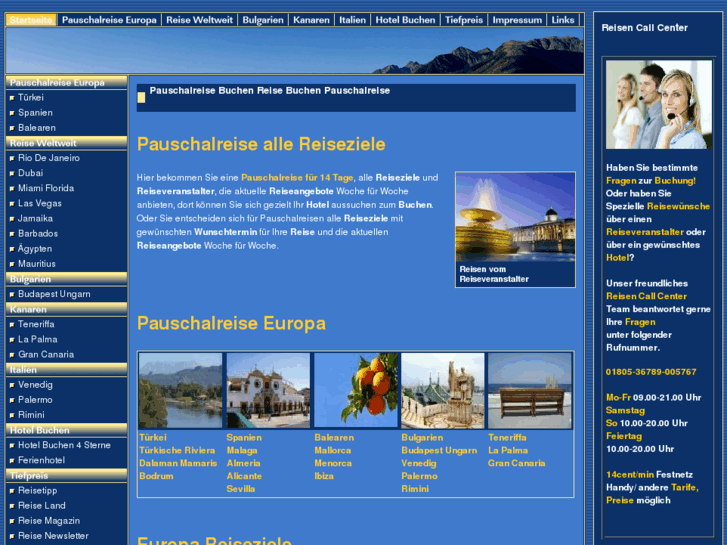Click the bullet icon beside Reisetipp

[x=12, y=491]
